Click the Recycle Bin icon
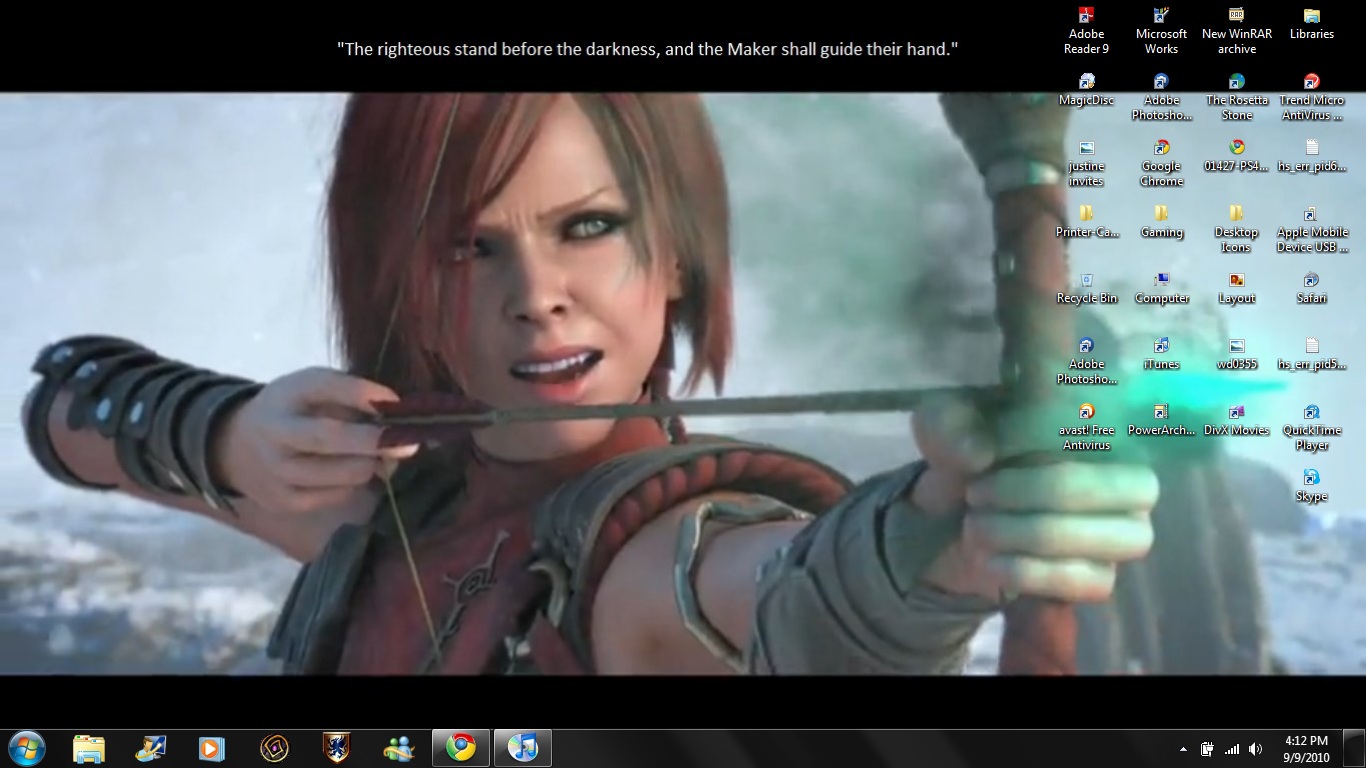Screen dimensions: 1366x768 [x=1086, y=287]
